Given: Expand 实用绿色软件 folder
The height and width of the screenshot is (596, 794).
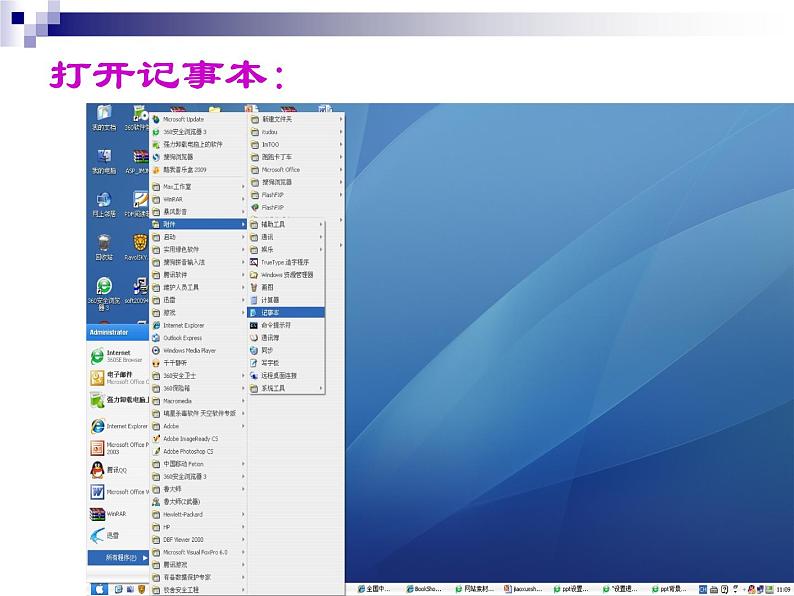Looking at the screenshot, I should [x=198, y=250].
